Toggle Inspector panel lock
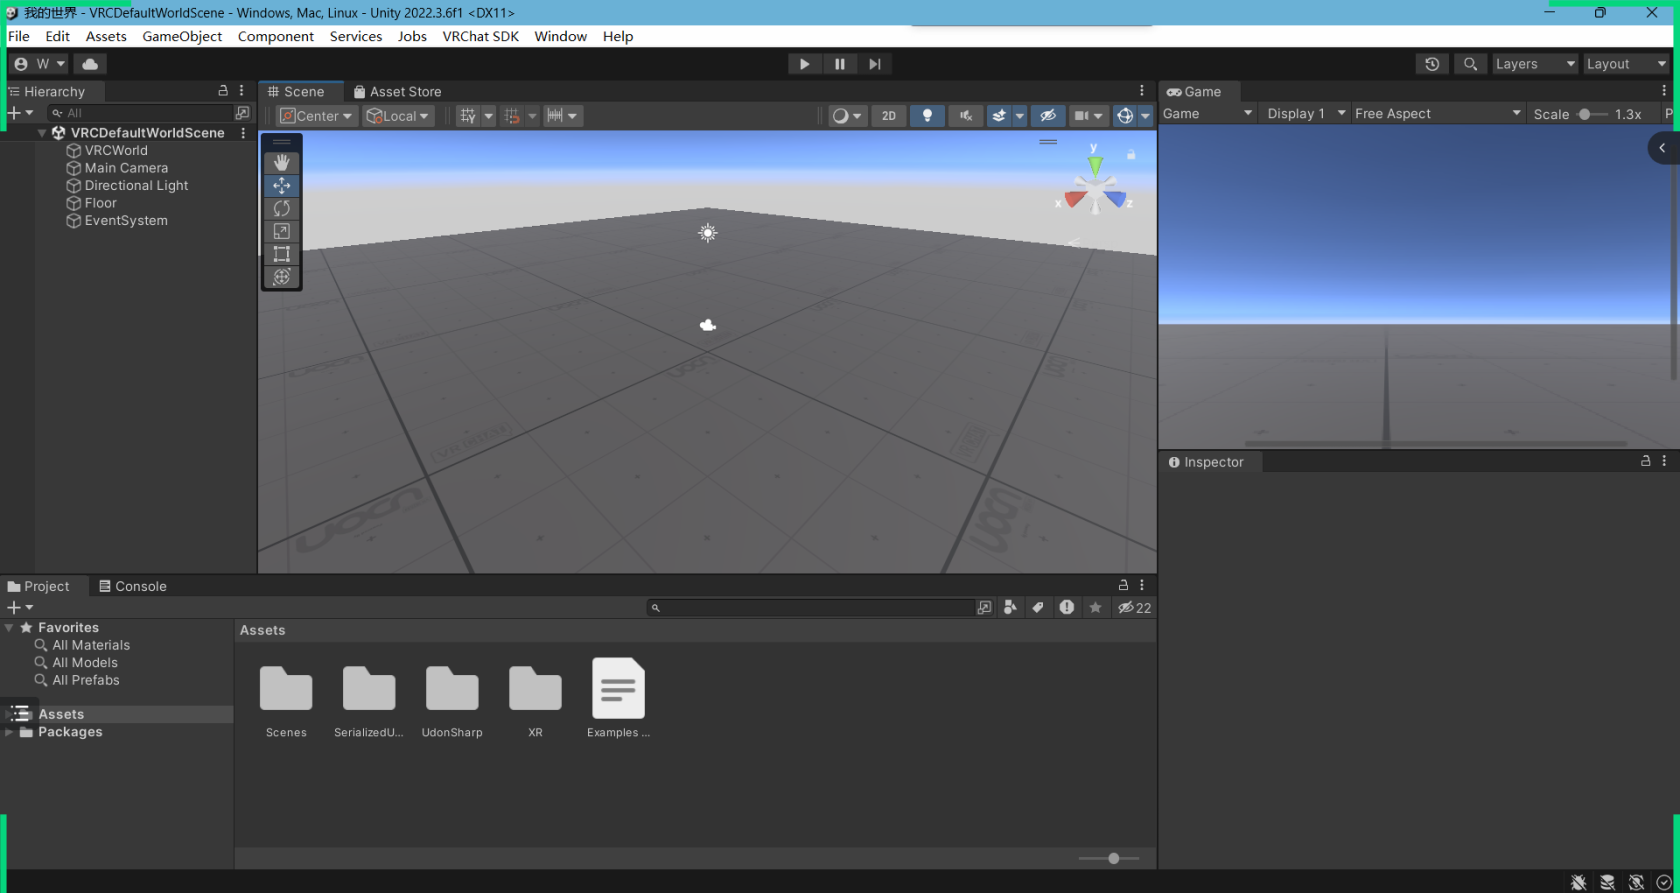 coord(1645,461)
